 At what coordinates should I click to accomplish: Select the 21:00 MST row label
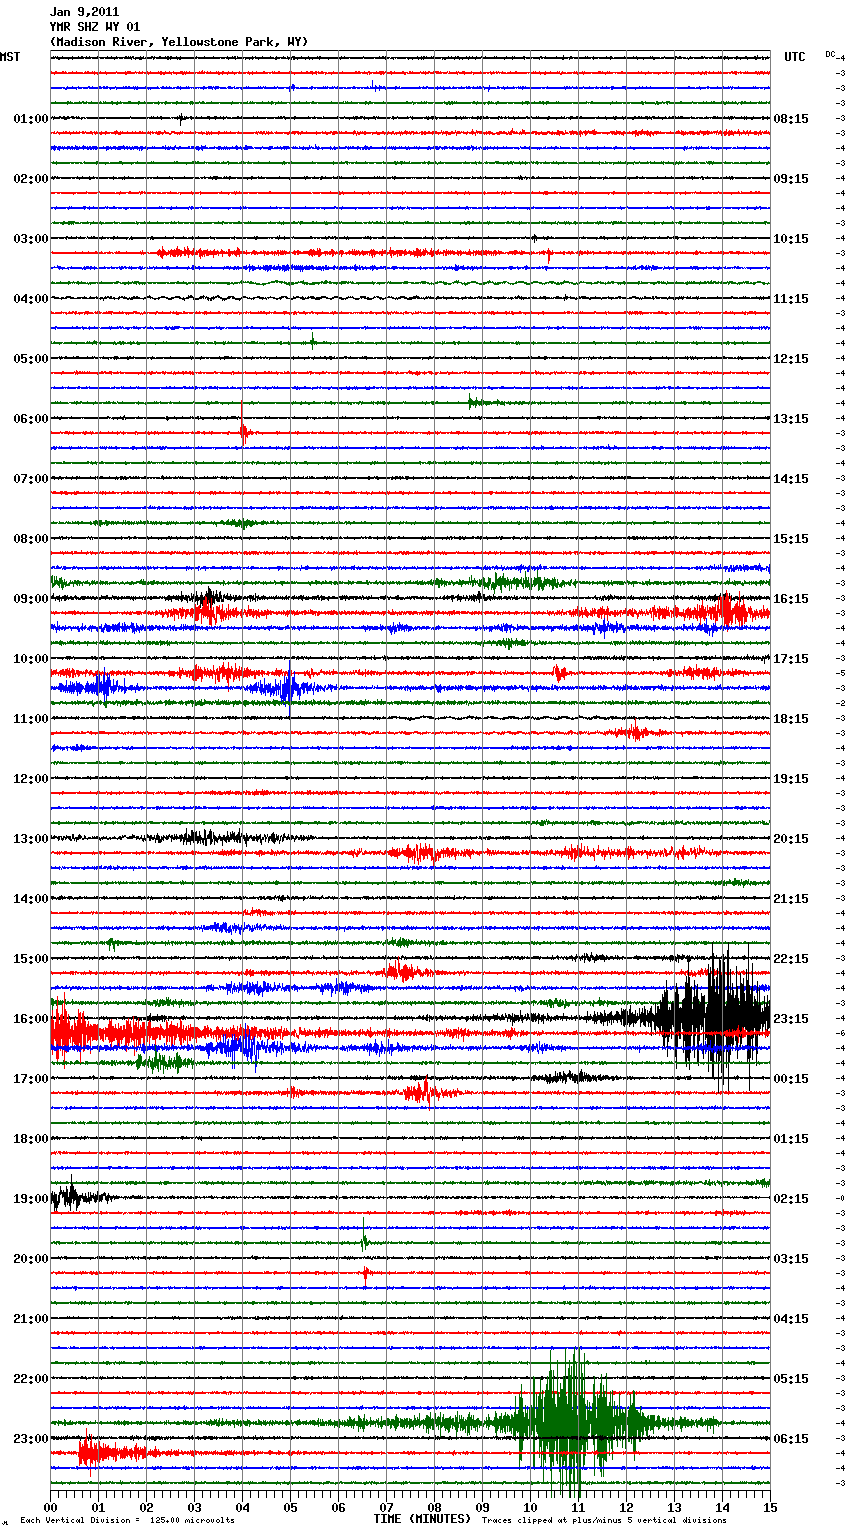31,1319
